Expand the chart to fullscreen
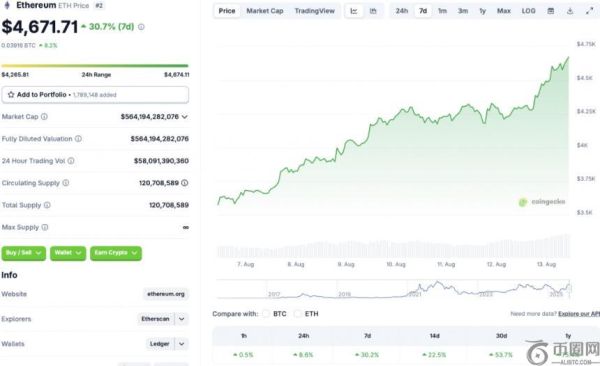 pos(589,11)
